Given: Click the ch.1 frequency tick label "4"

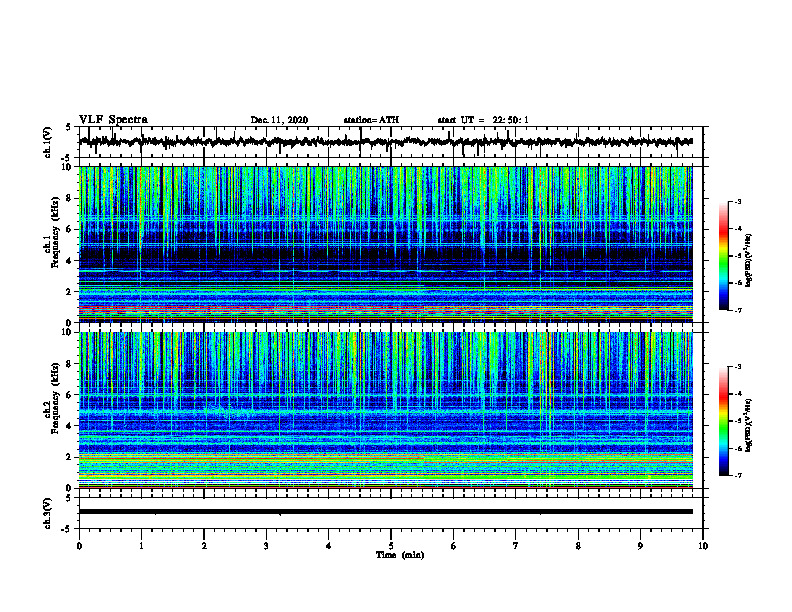Looking at the screenshot, I should click(x=70, y=261).
